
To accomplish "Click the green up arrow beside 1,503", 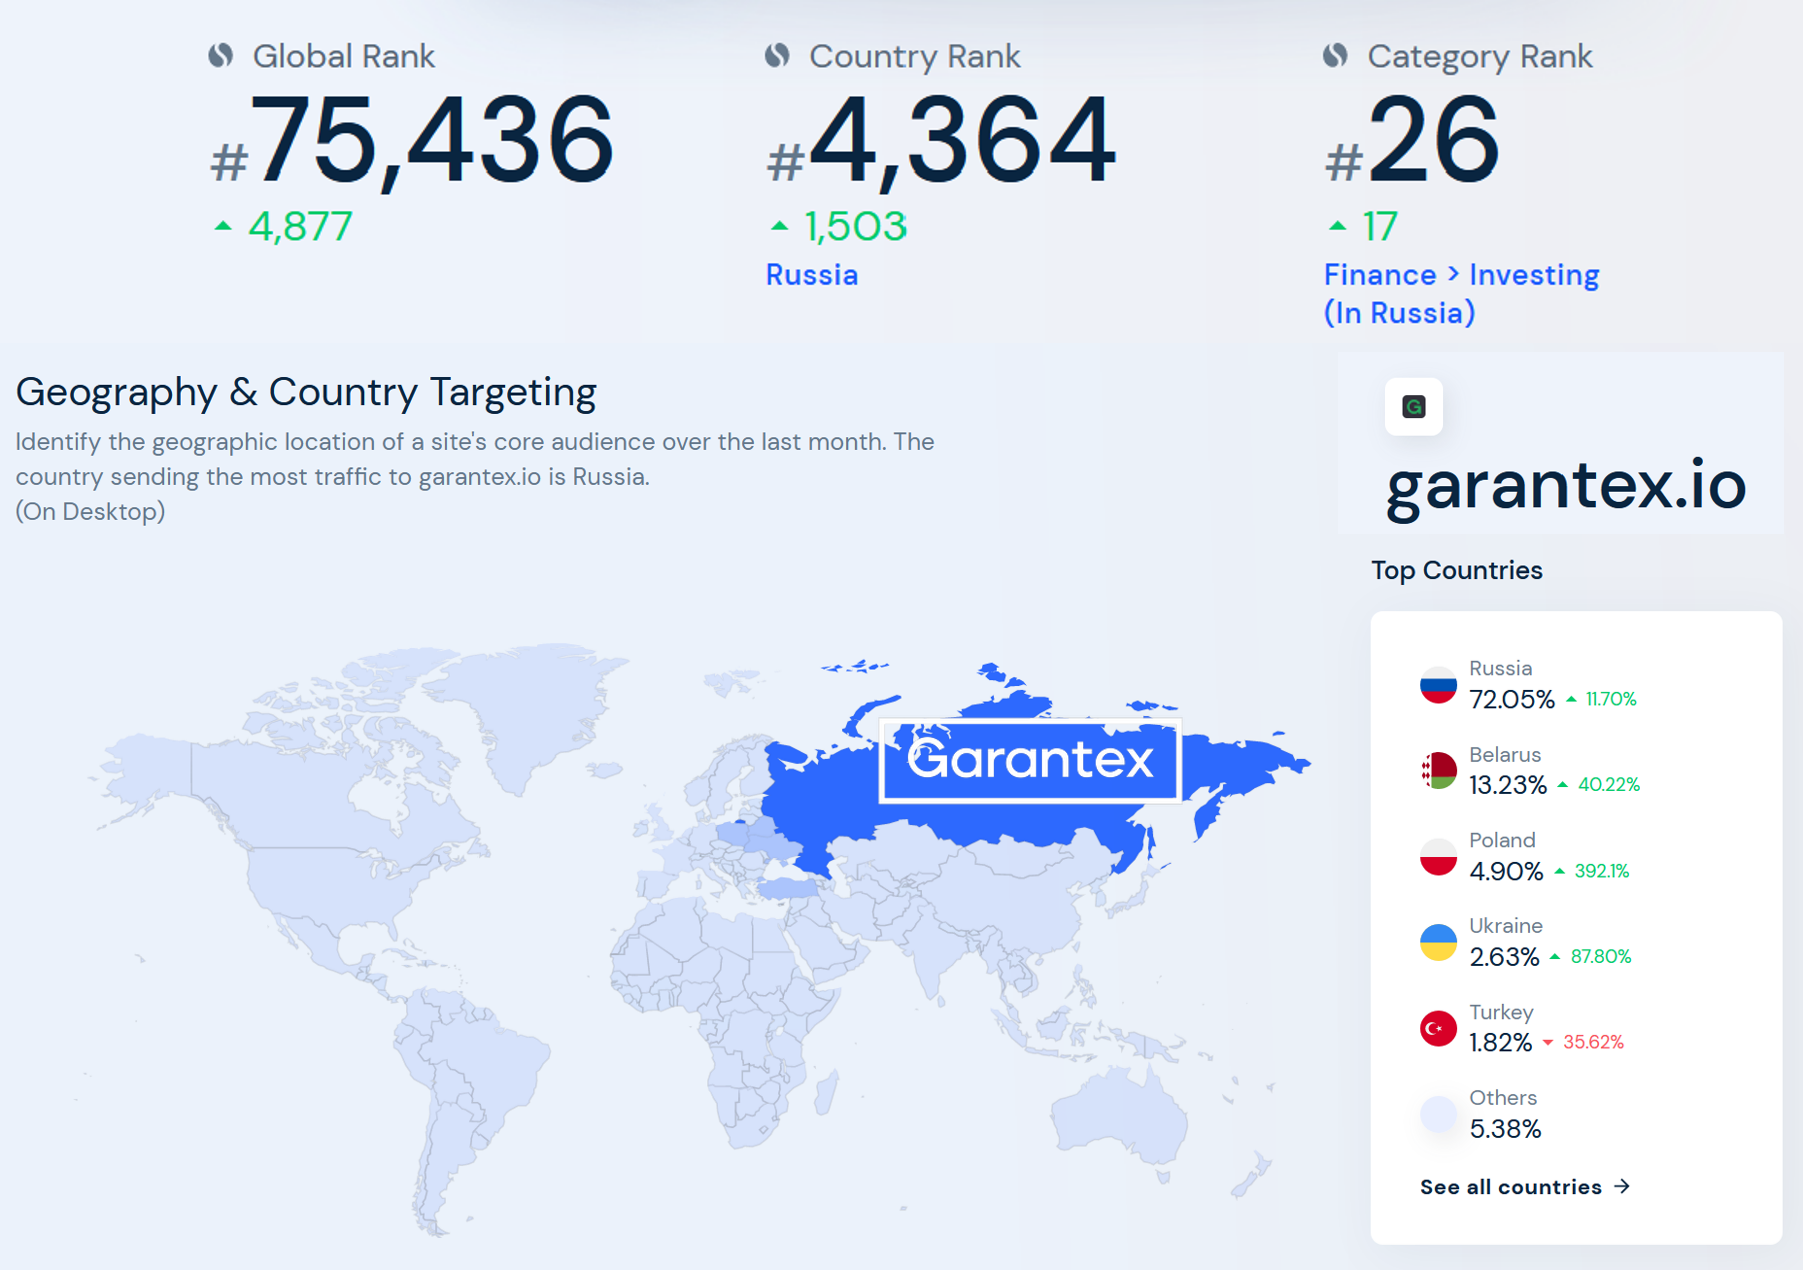I will tap(779, 227).
